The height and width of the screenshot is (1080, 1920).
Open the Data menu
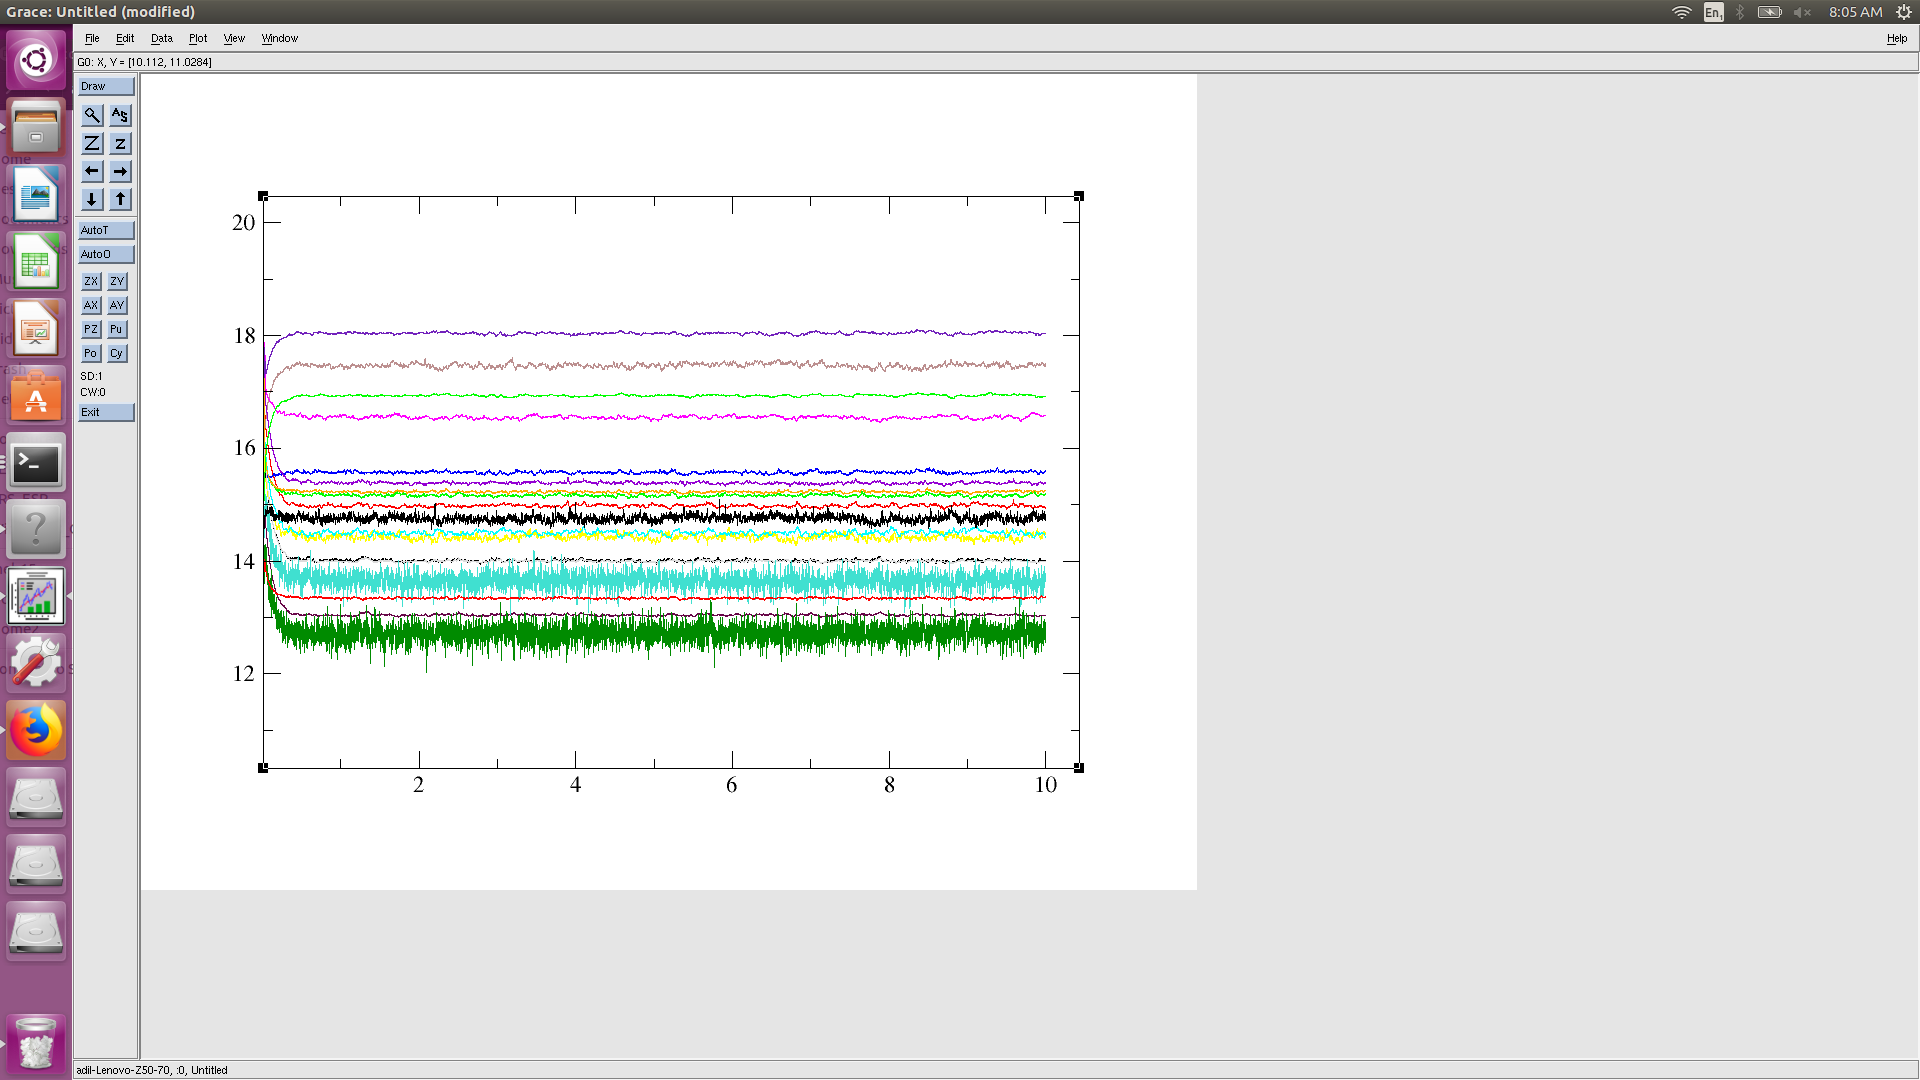coord(161,38)
